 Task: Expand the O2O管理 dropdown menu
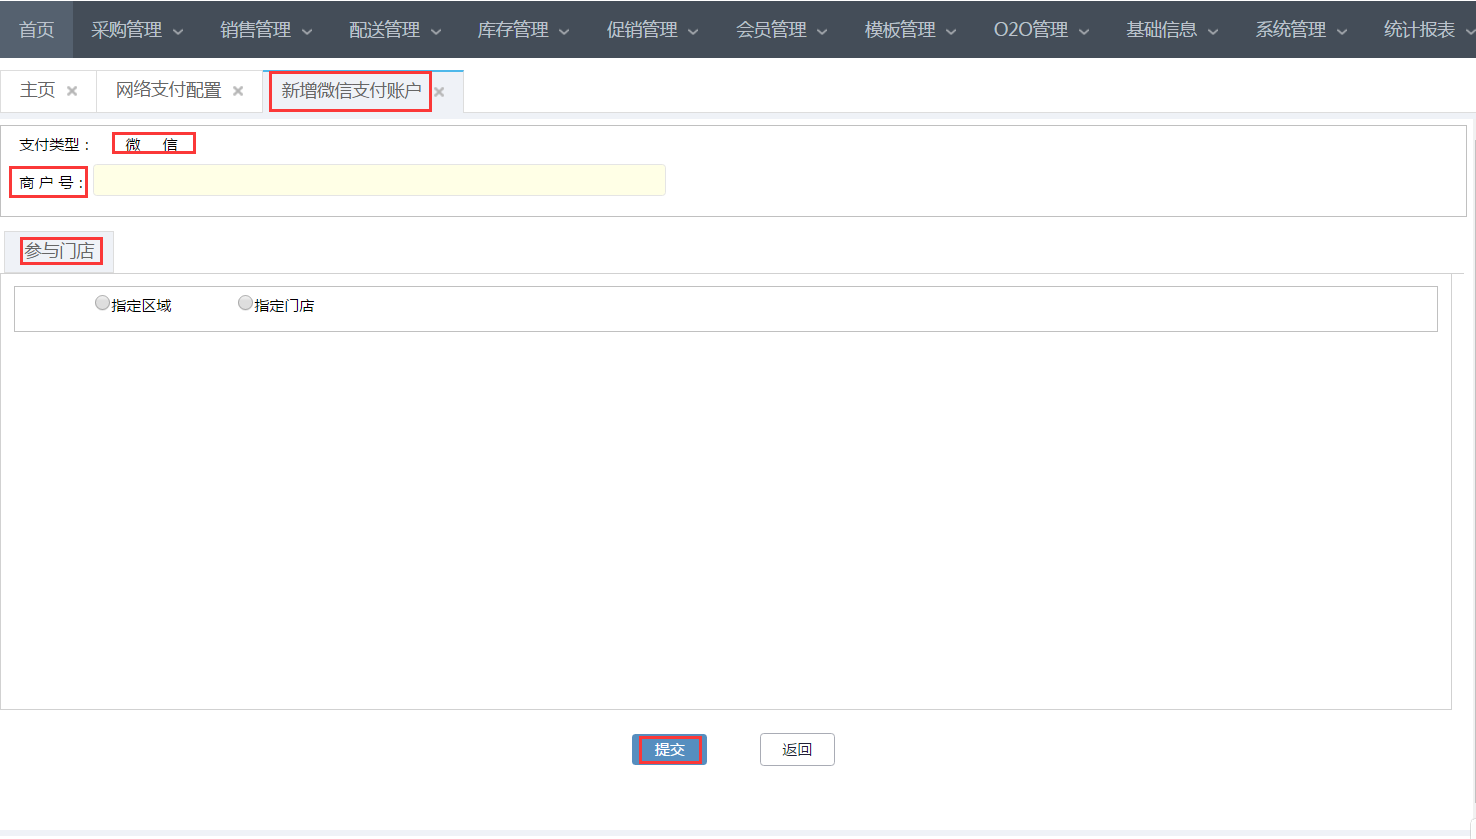(x=1042, y=30)
